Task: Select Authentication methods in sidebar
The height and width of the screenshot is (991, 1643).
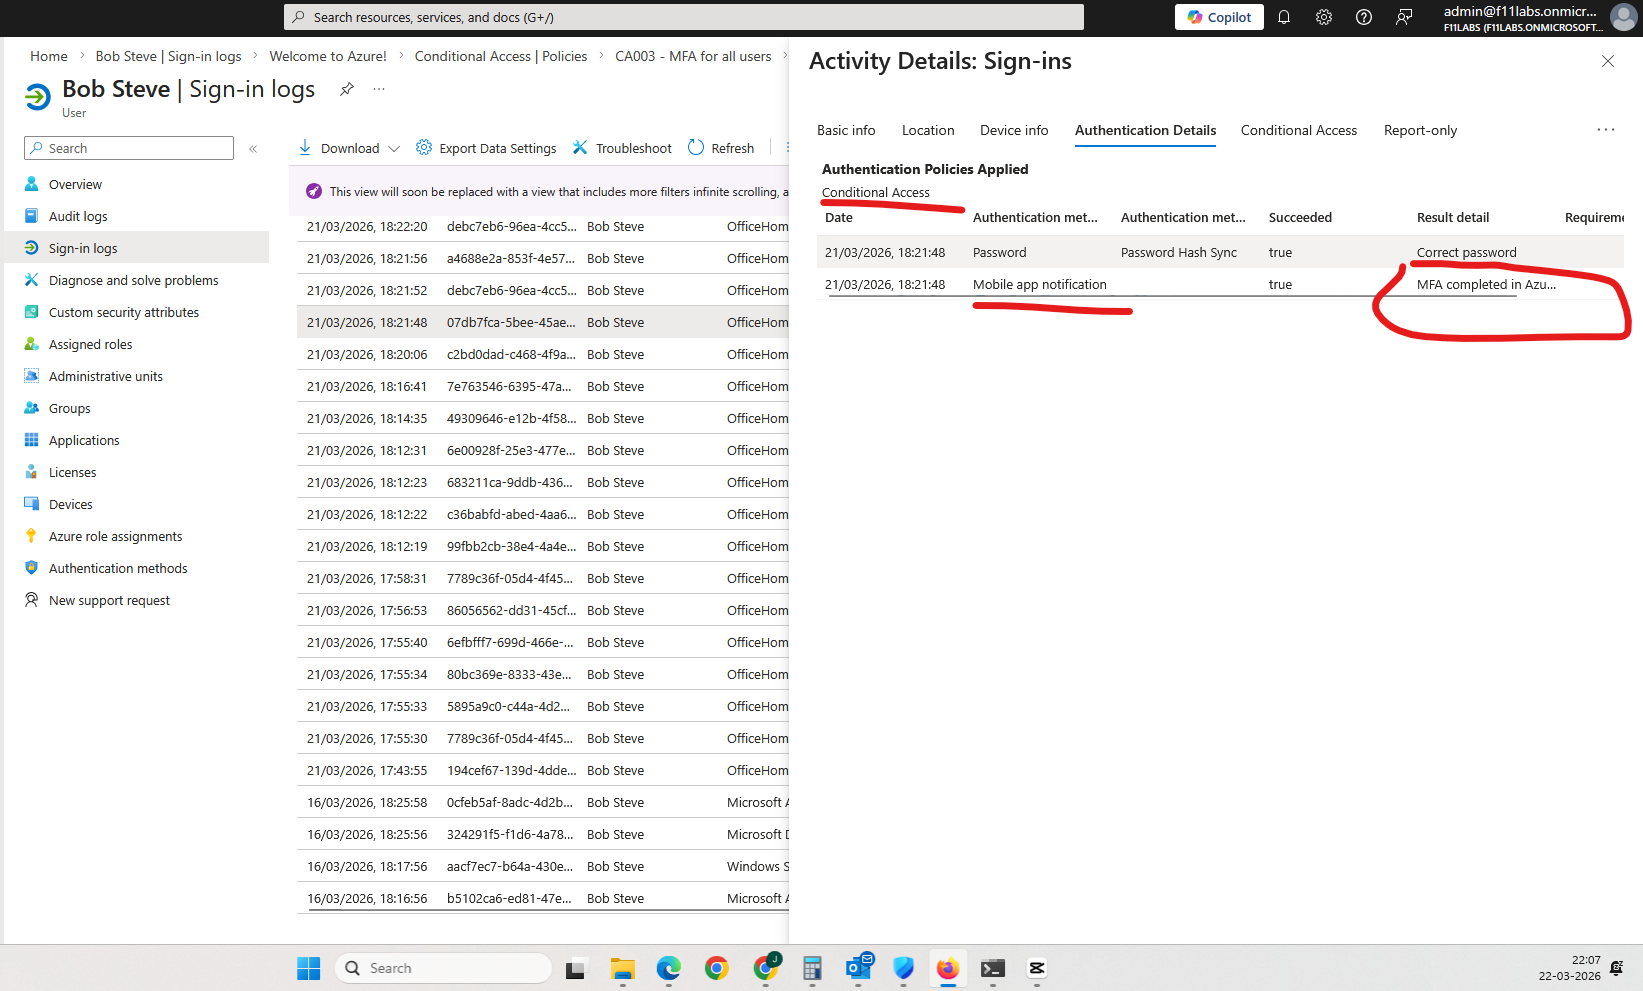Action: tap(118, 568)
